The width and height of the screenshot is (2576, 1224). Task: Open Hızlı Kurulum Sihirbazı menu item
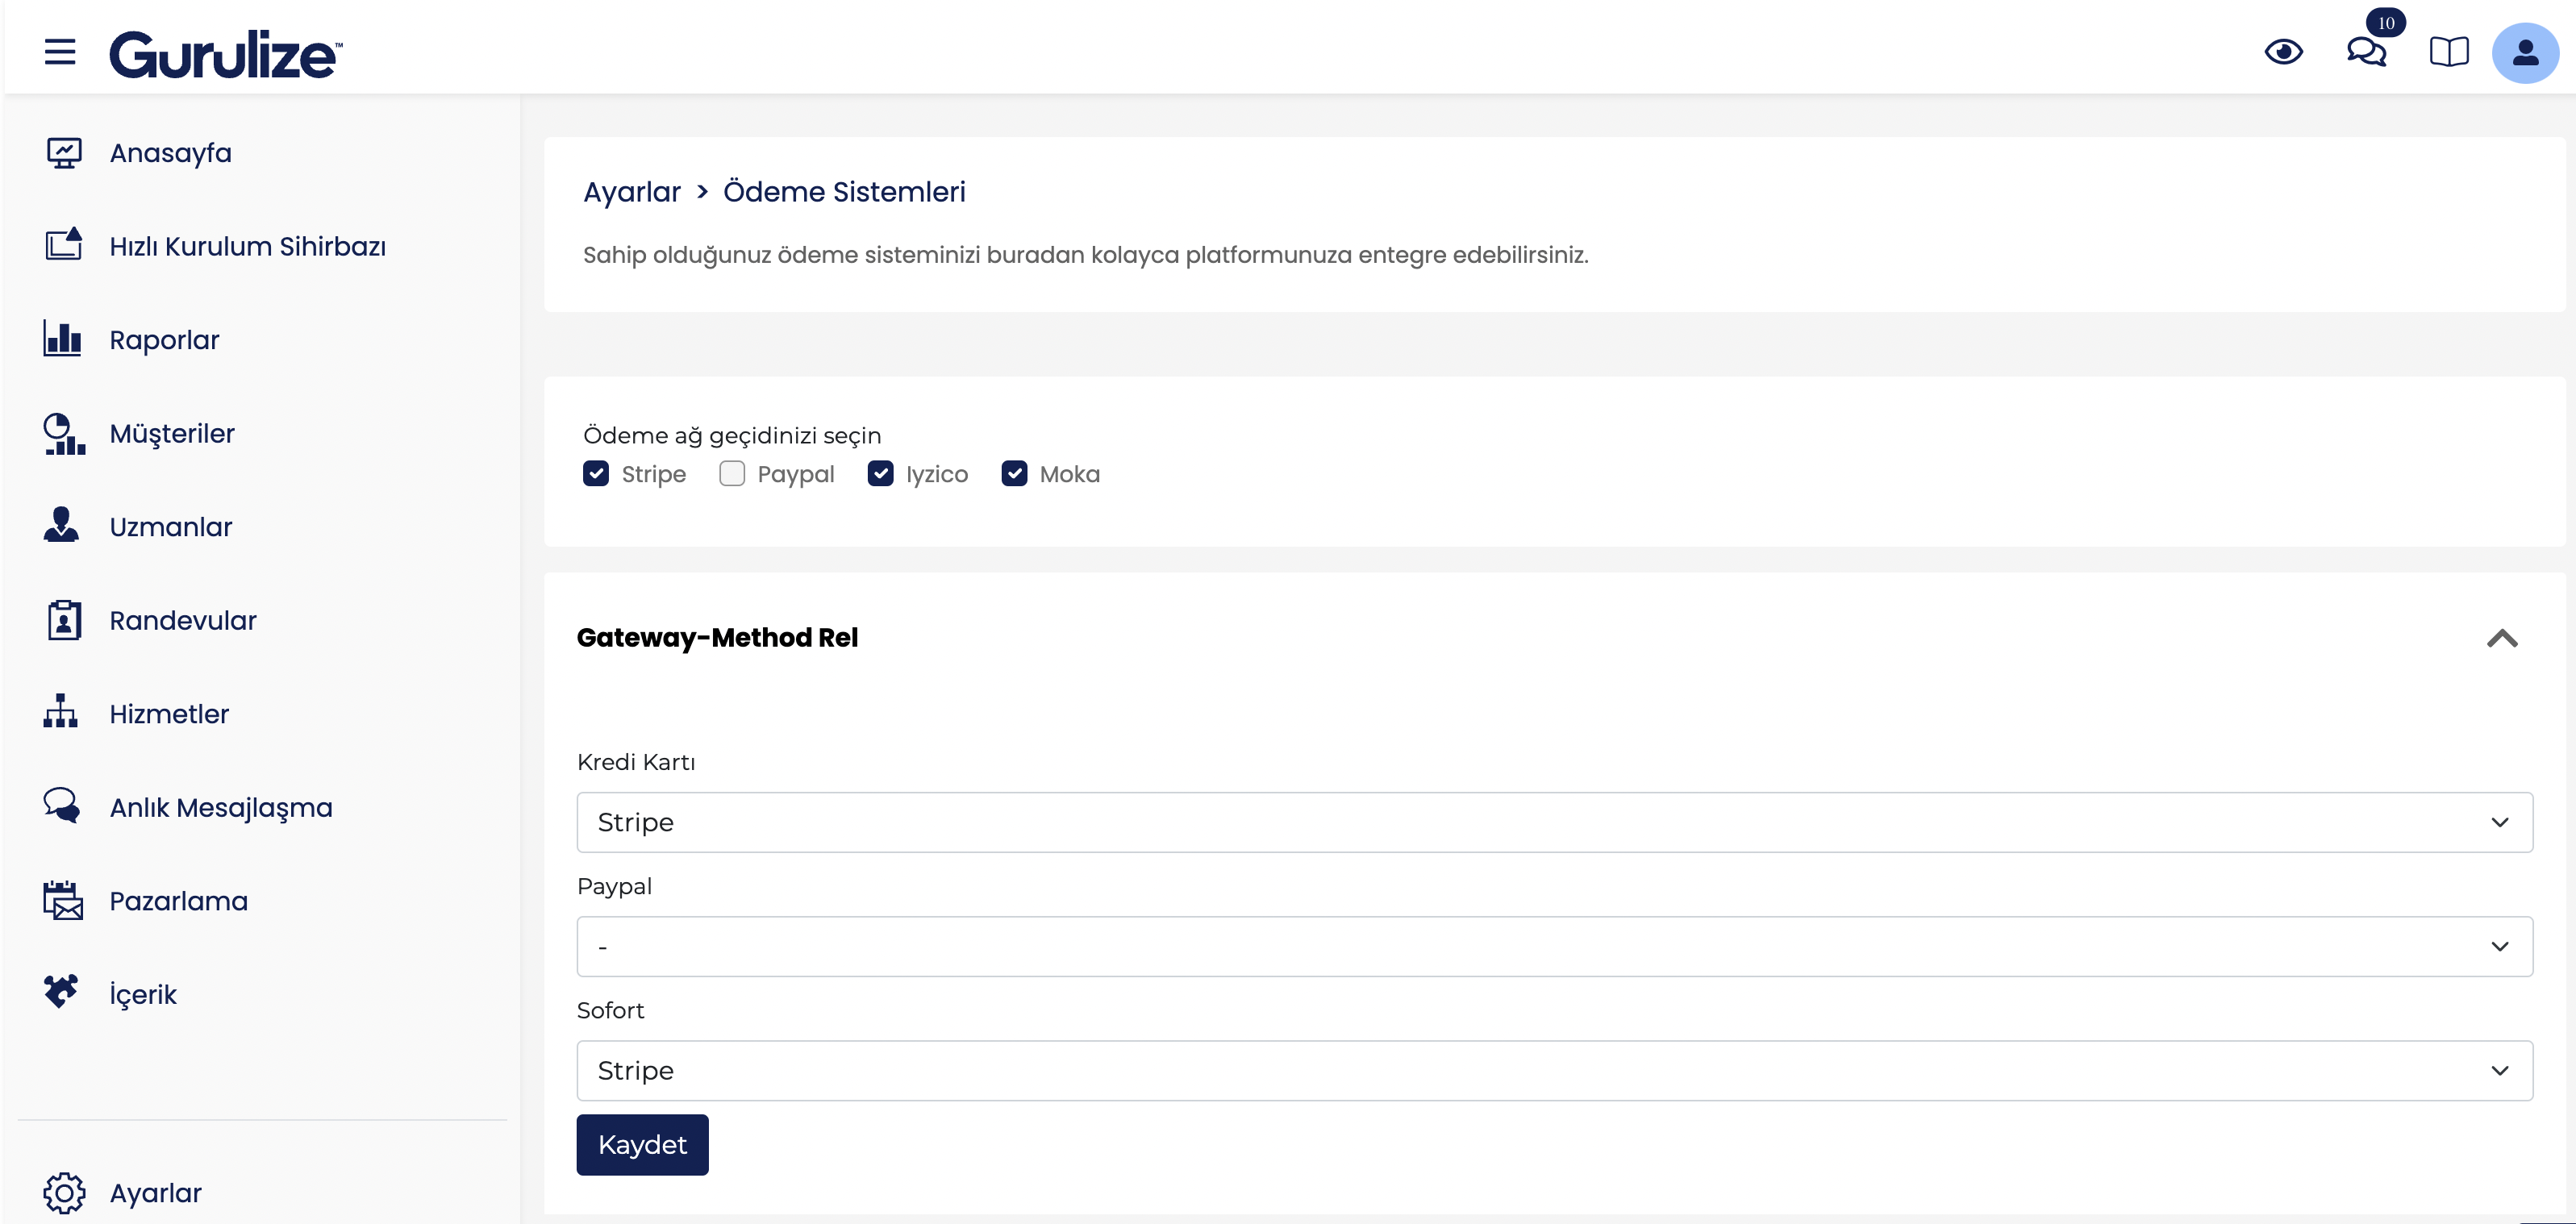click(248, 246)
